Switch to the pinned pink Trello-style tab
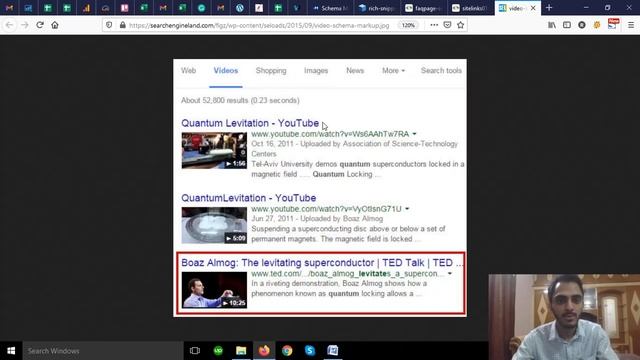 [124, 8]
